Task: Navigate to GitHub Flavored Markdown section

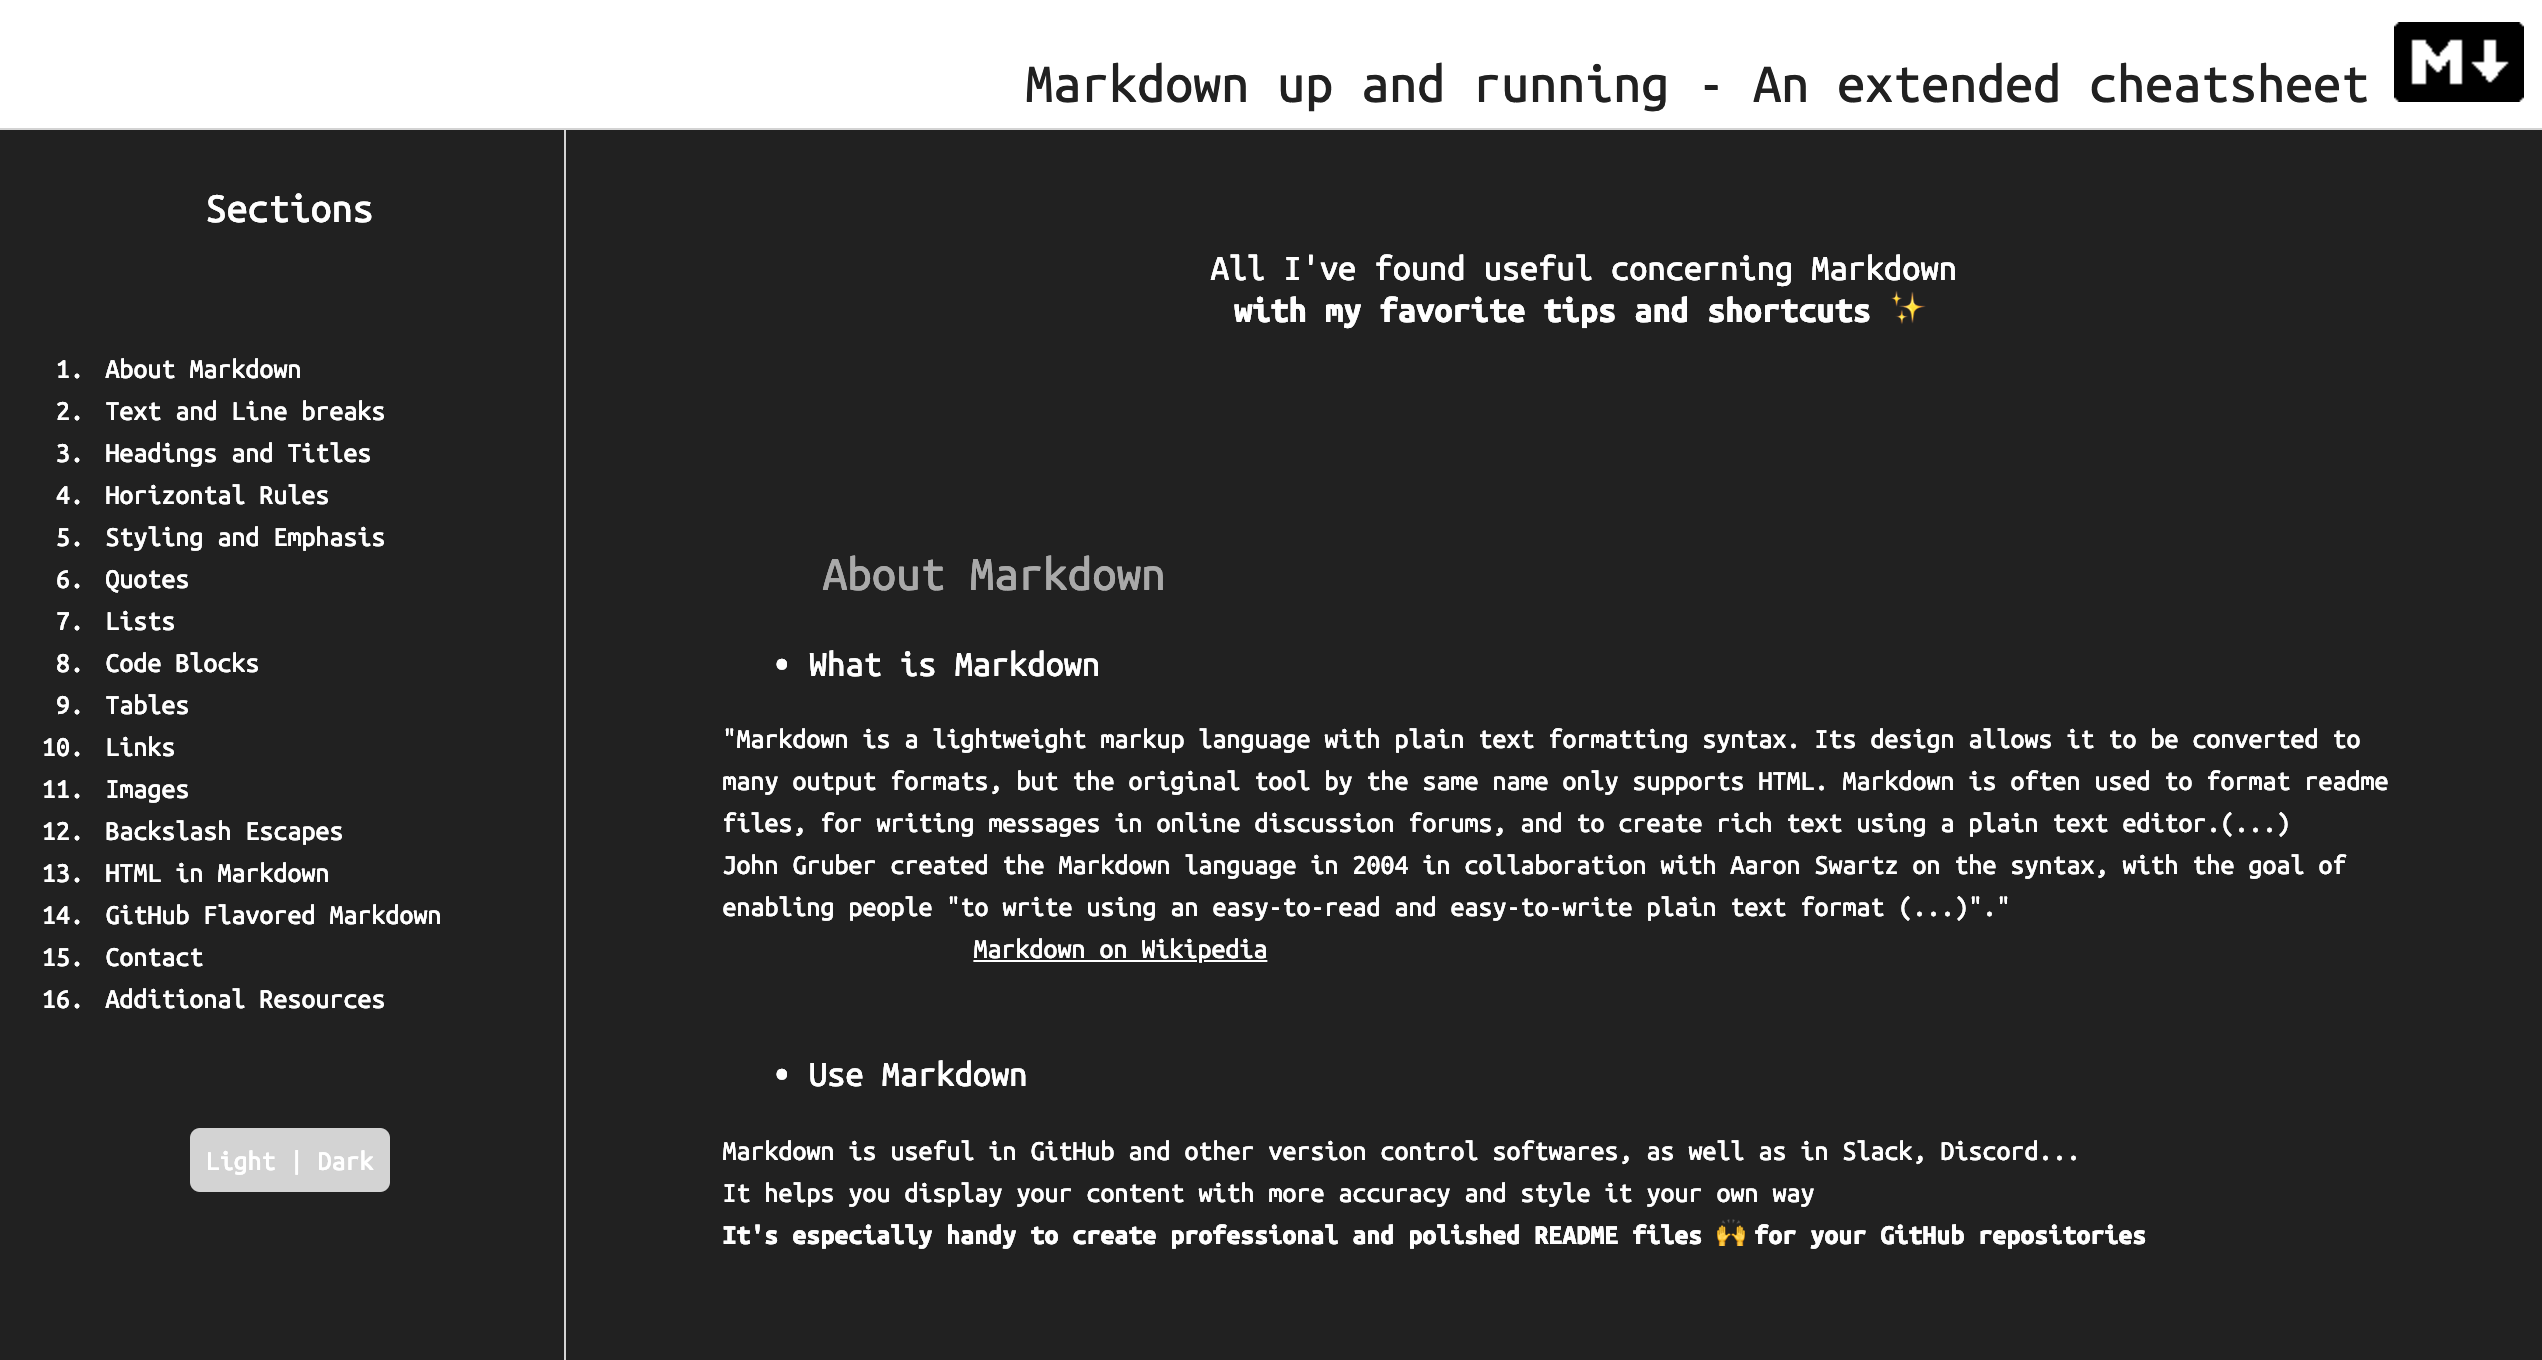Action: (272, 915)
